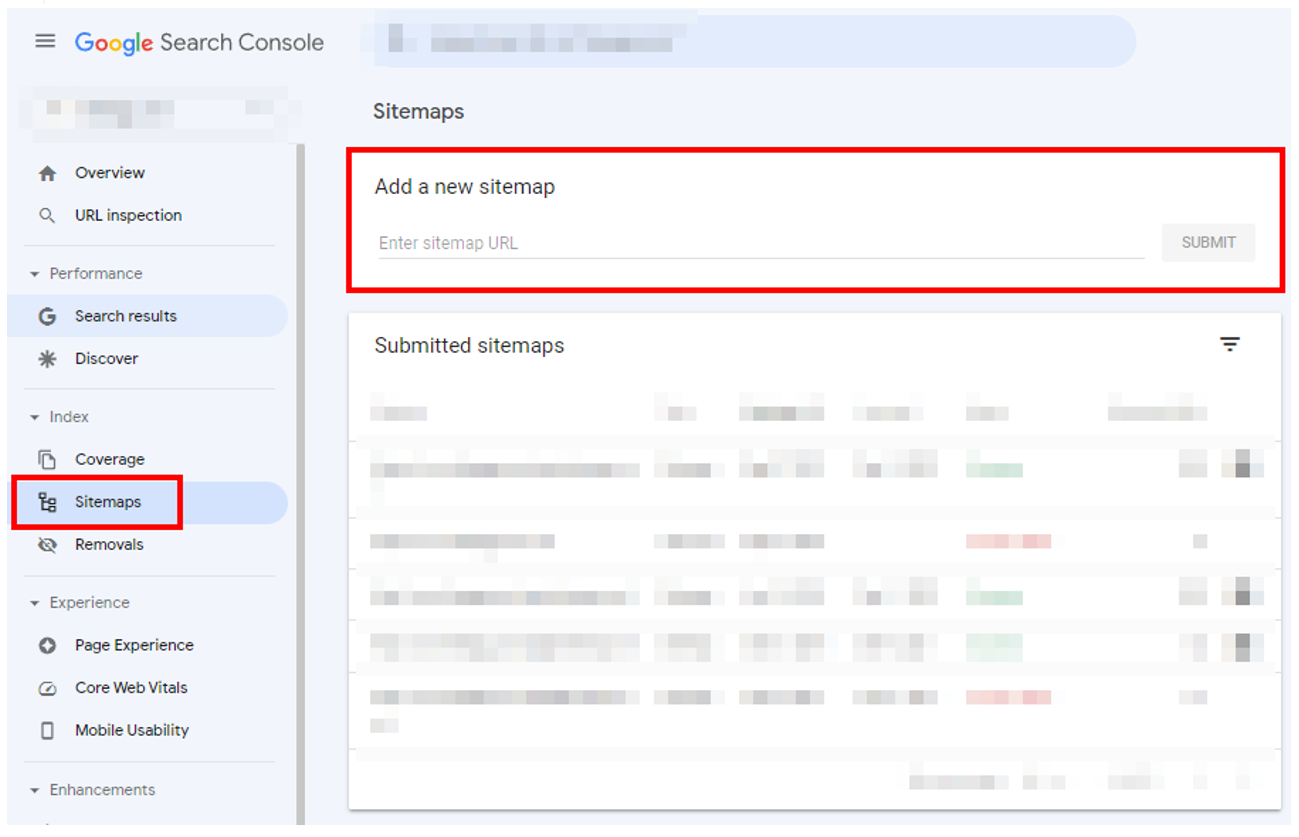1299x837 pixels.
Task: Open the Overview page
Action: click(x=110, y=173)
